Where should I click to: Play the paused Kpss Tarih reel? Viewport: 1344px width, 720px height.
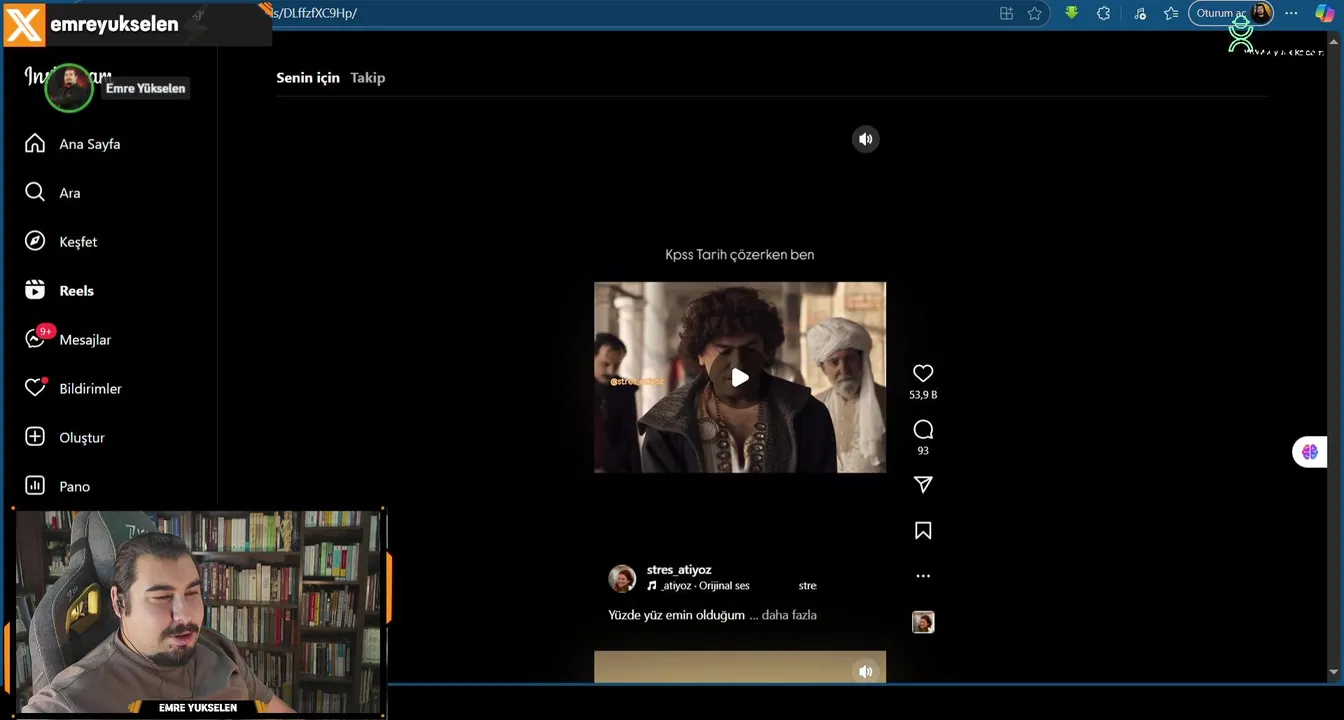point(740,377)
